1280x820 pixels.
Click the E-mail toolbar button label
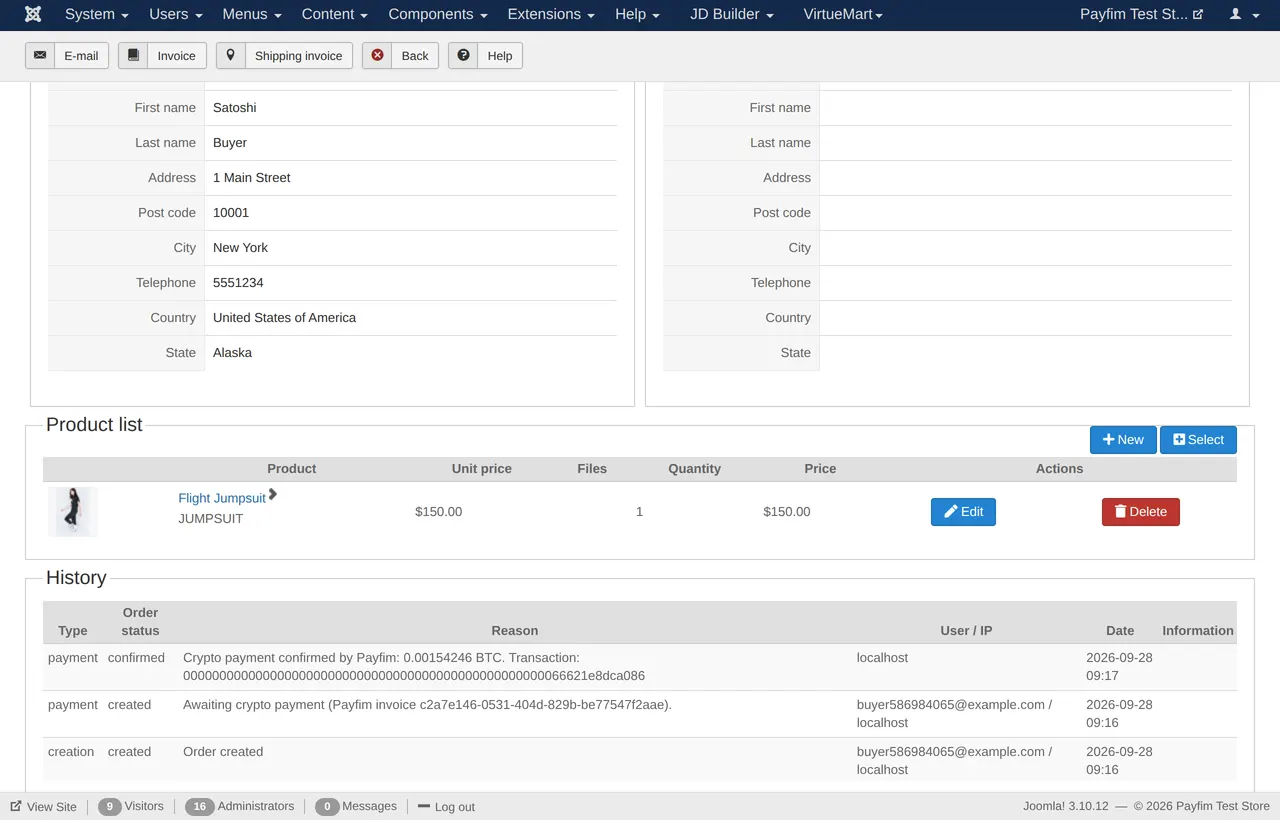(x=81, y=56)
